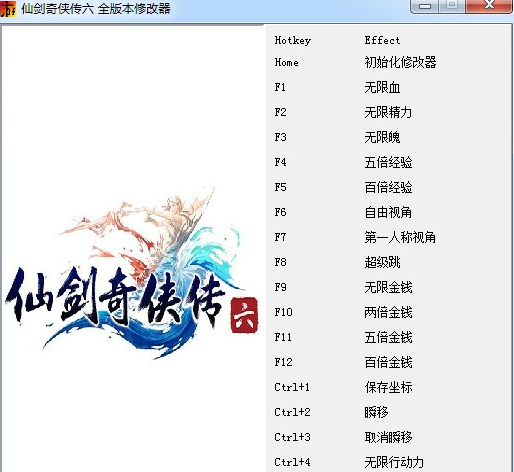Select the 五倍经验 effect text

tap(388, 162)
